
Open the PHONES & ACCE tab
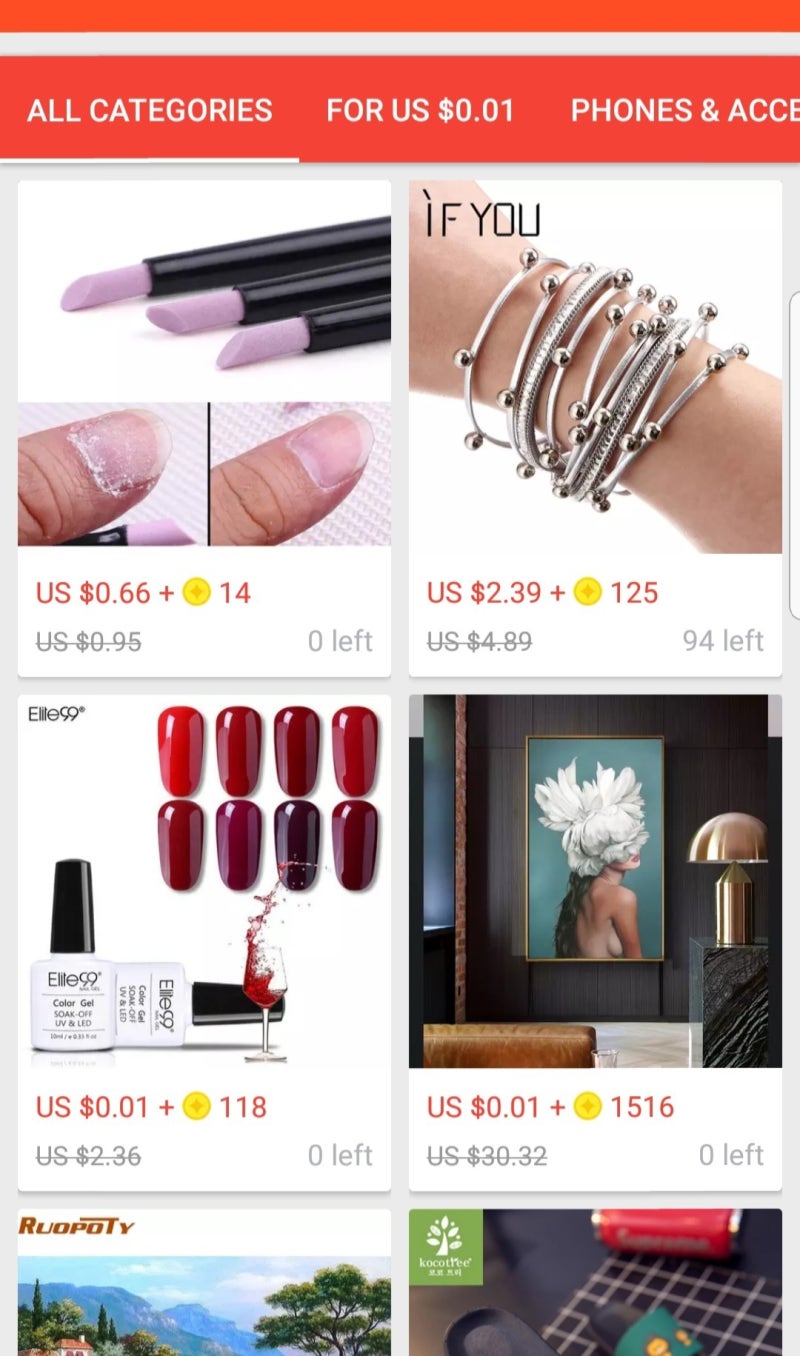[685, 110]
